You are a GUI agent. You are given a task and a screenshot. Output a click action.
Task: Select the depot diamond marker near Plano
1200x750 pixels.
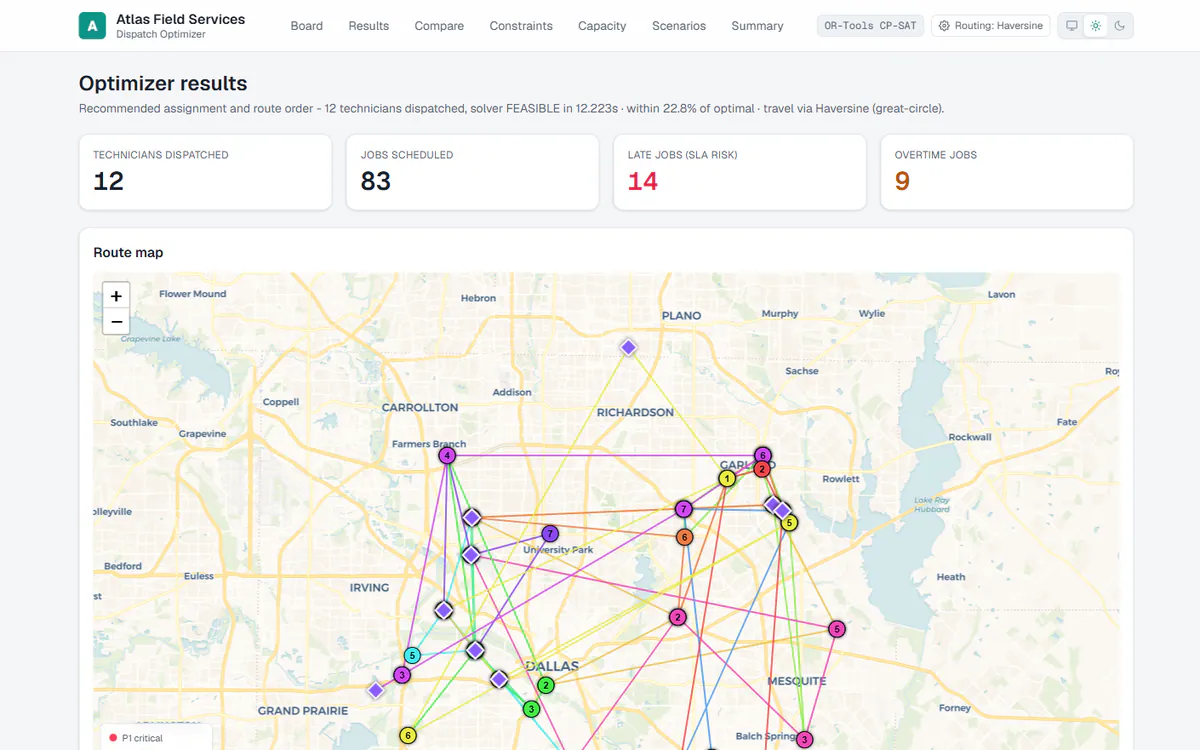pyautogui.click(x=628, y=347)
